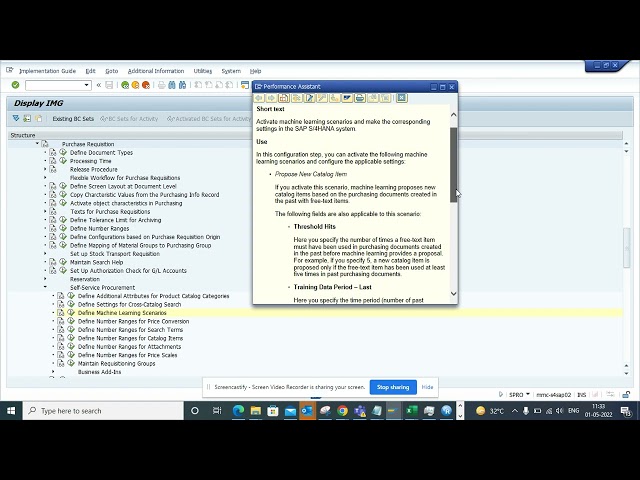The height and width of the screenshot is (480, 640).
Task: Open the Edit menu
Action: coord(90,71)
